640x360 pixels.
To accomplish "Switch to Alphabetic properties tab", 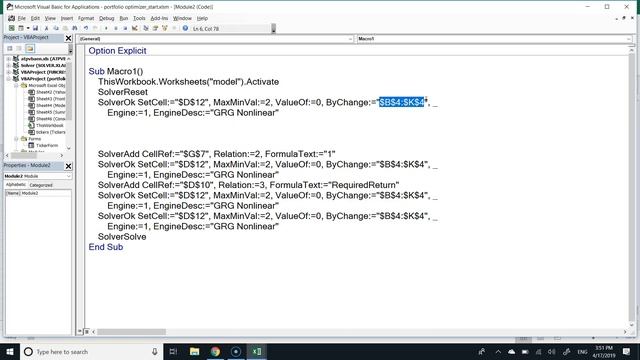I will (16, 185).
